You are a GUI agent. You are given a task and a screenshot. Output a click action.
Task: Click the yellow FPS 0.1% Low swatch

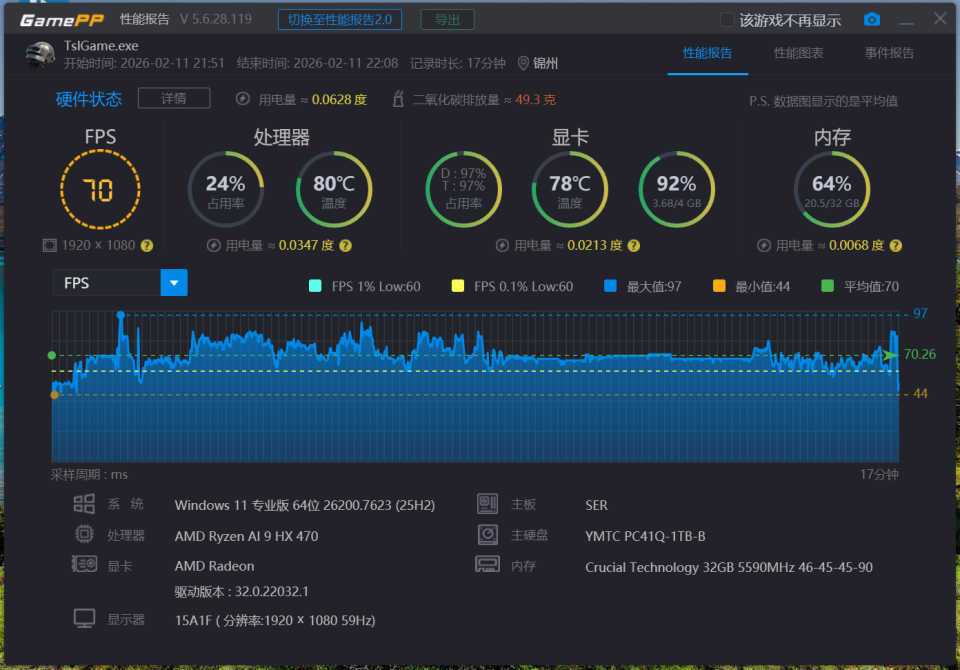[x=457, y=286]
